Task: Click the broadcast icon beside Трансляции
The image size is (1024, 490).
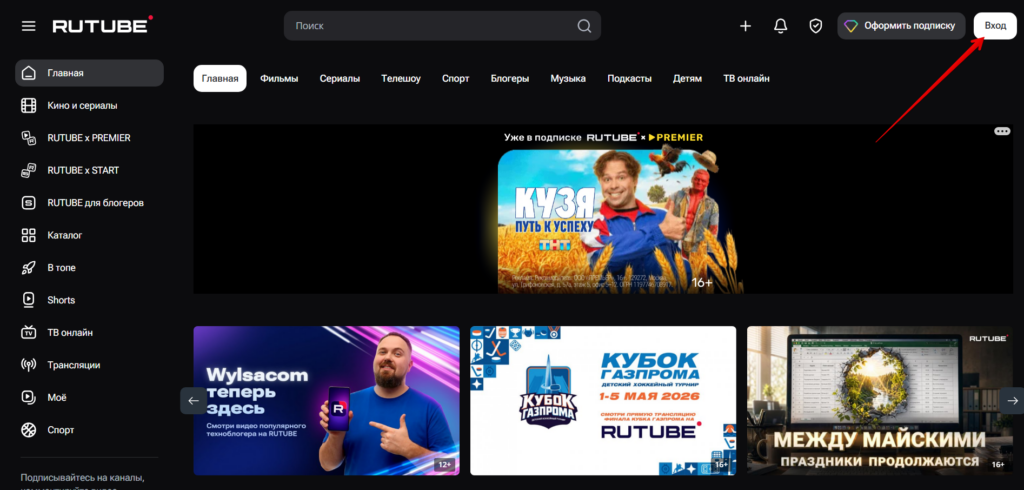Action: pyautogui.click(x=29, y=365)
